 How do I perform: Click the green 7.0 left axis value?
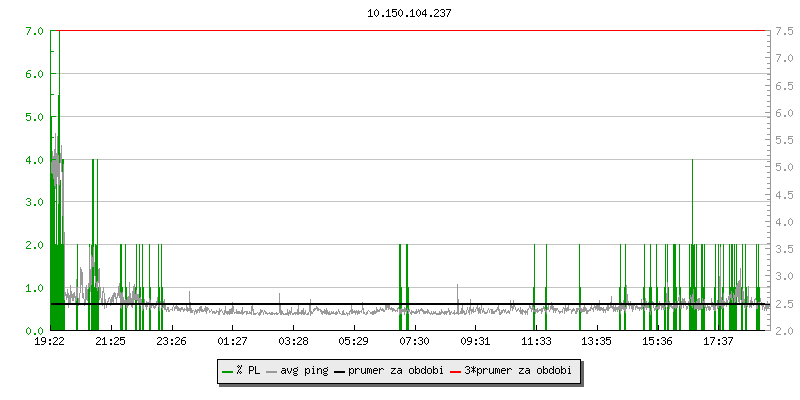(x=33, y=31)
